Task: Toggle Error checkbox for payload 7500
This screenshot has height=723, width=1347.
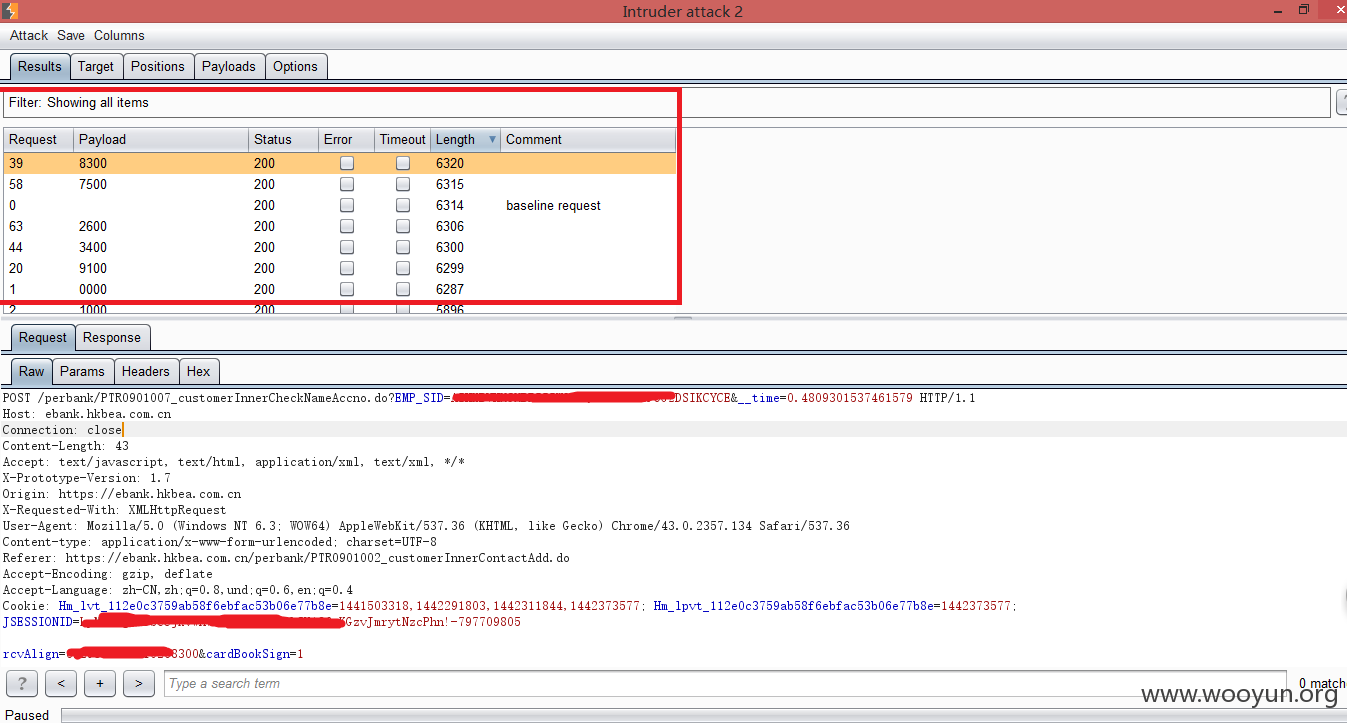Action: 347,184
